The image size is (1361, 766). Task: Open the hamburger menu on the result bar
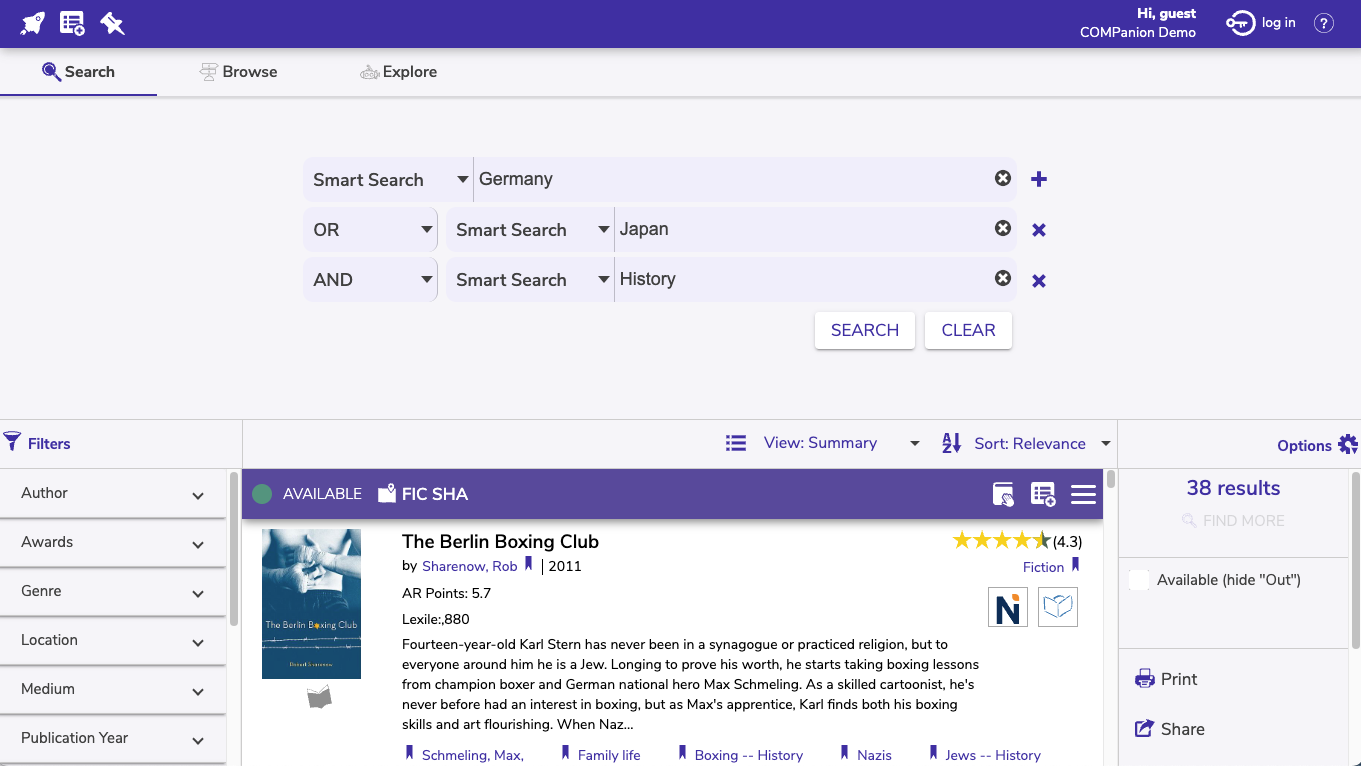tap(1083, 493)
